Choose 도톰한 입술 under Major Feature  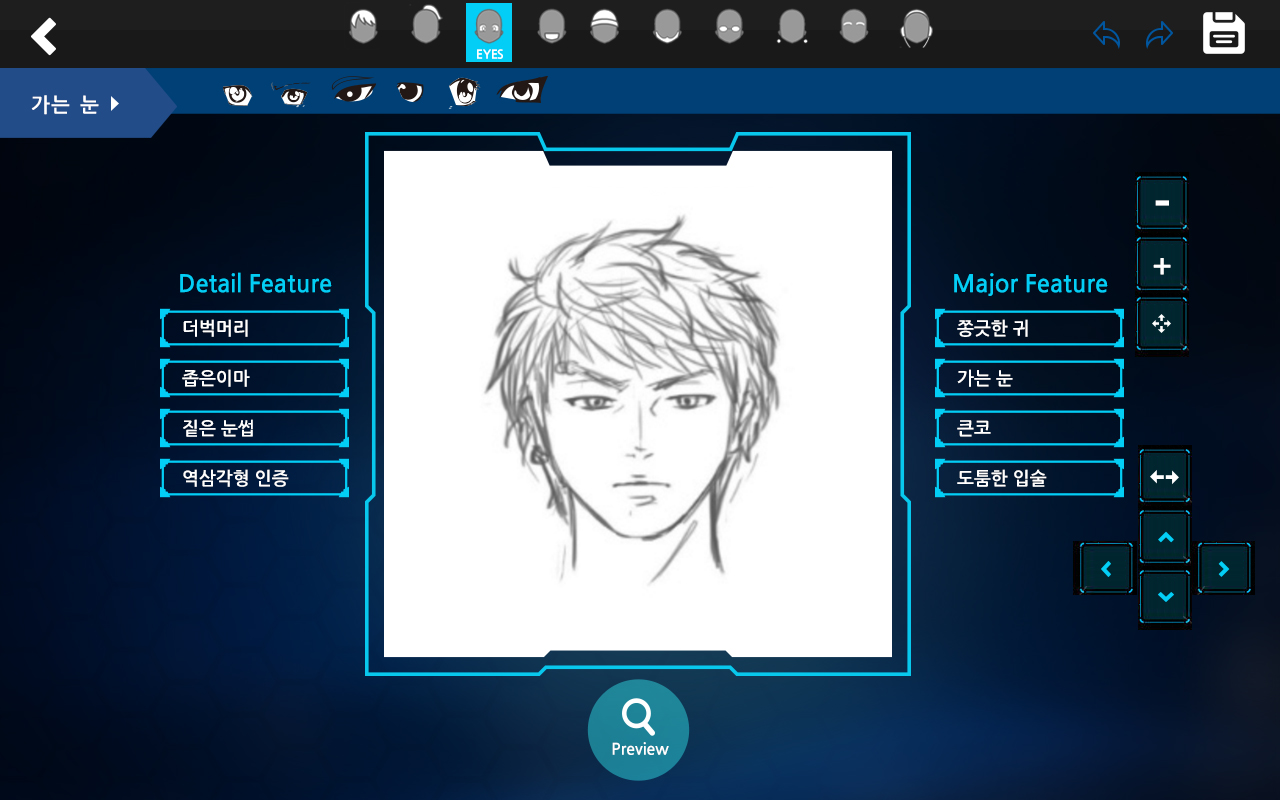1029,478
